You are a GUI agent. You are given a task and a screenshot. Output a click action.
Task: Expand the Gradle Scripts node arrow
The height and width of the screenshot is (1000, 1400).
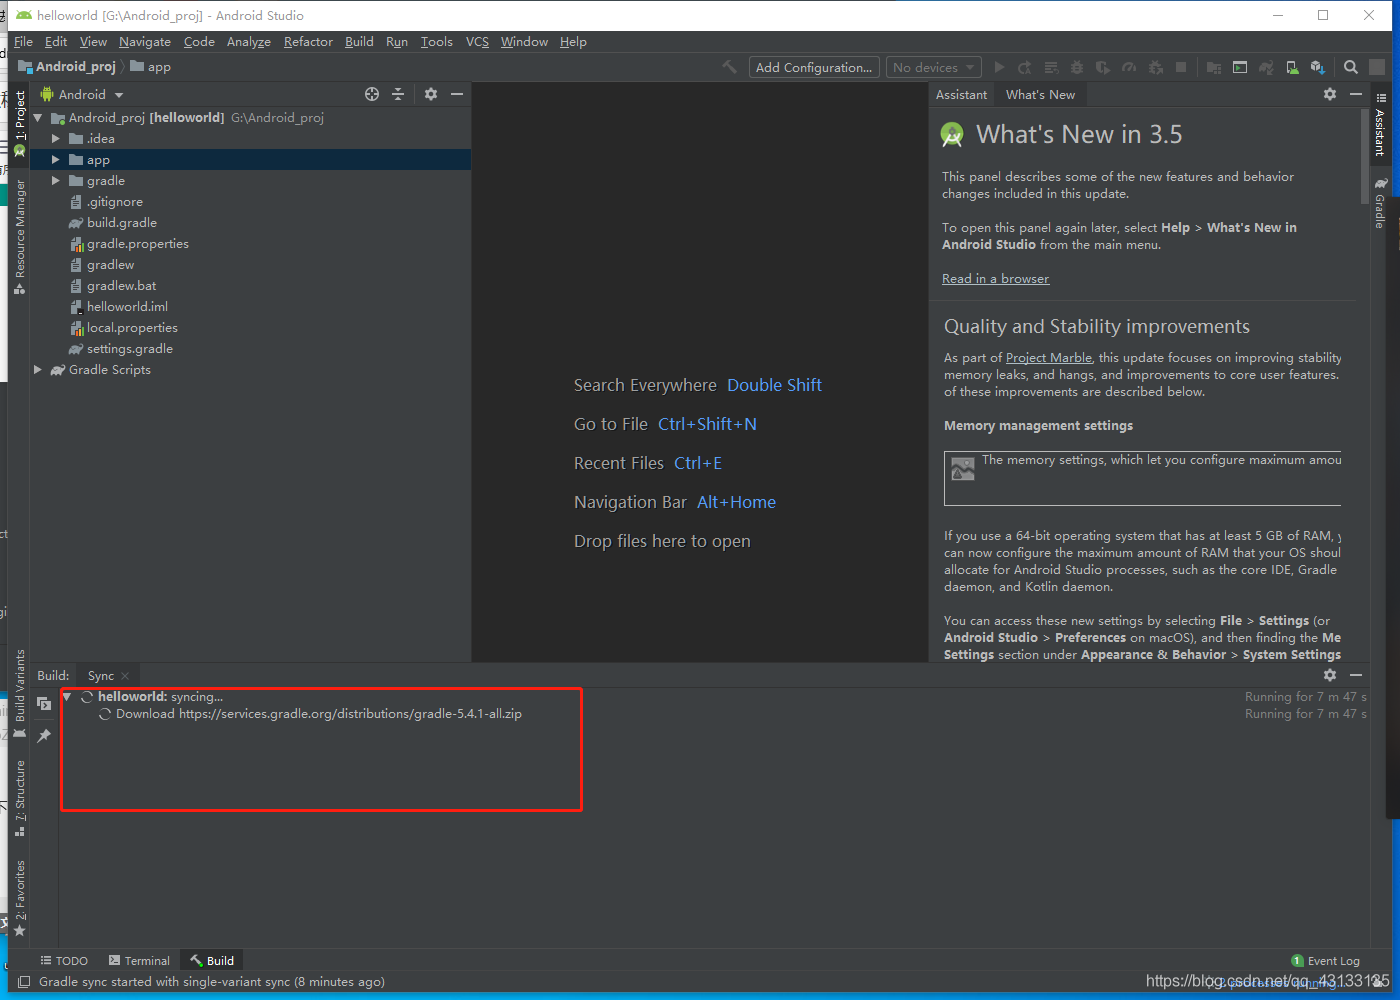(x=38, y=370)
